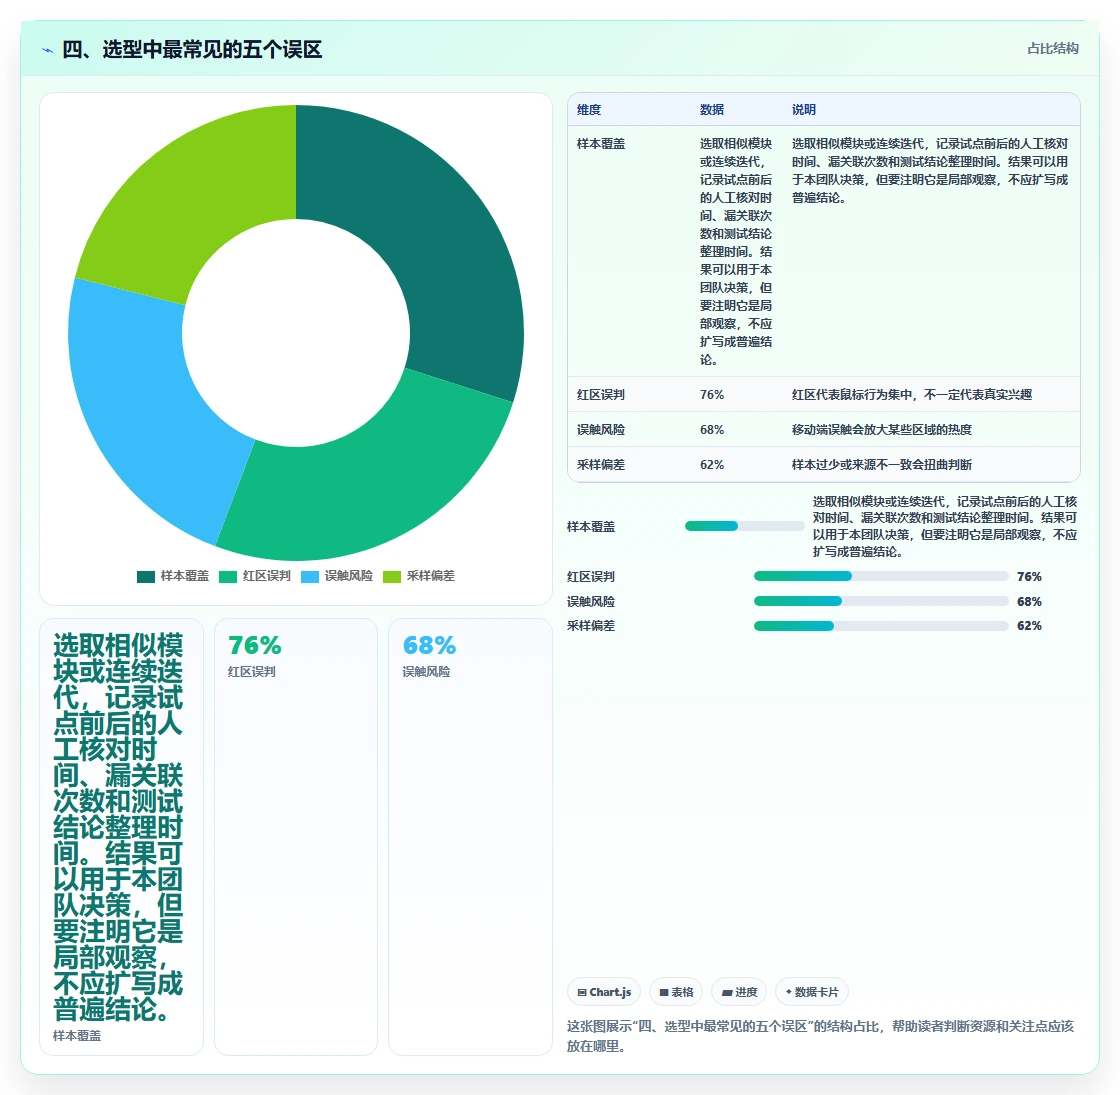Click the icon in the 进度 tag
The height and width of the screenshot is (1095, 1120).
[x=726, y=993]
